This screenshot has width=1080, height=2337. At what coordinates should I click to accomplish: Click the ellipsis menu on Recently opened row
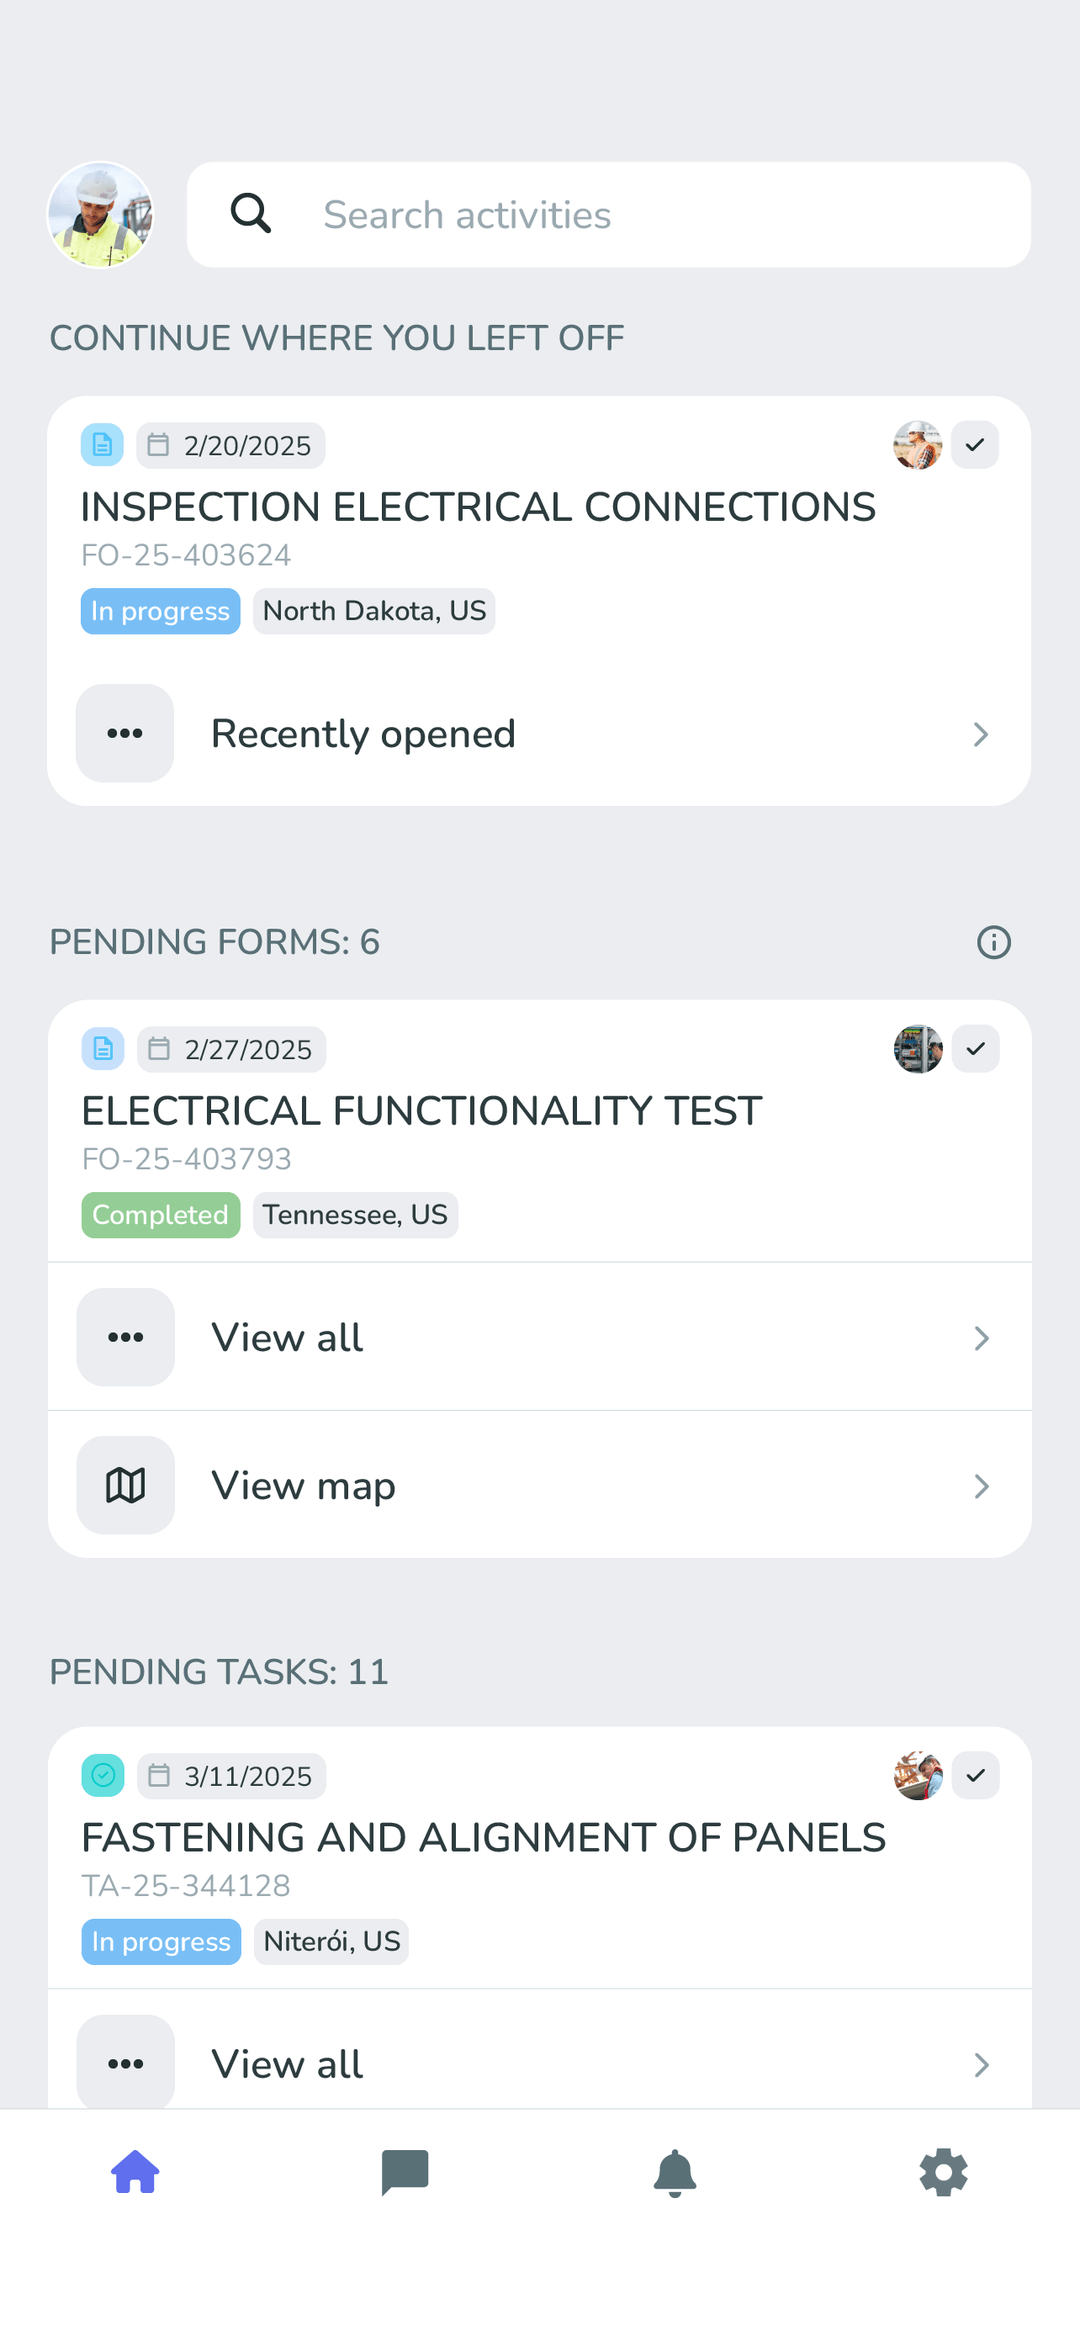(124, 733)
